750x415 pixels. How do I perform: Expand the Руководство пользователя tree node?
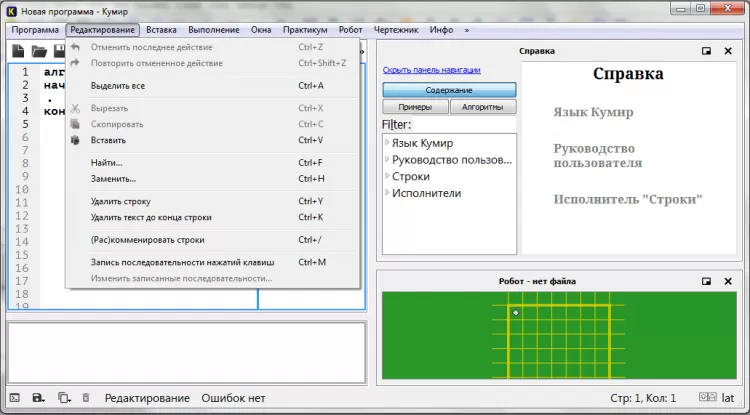387,160
